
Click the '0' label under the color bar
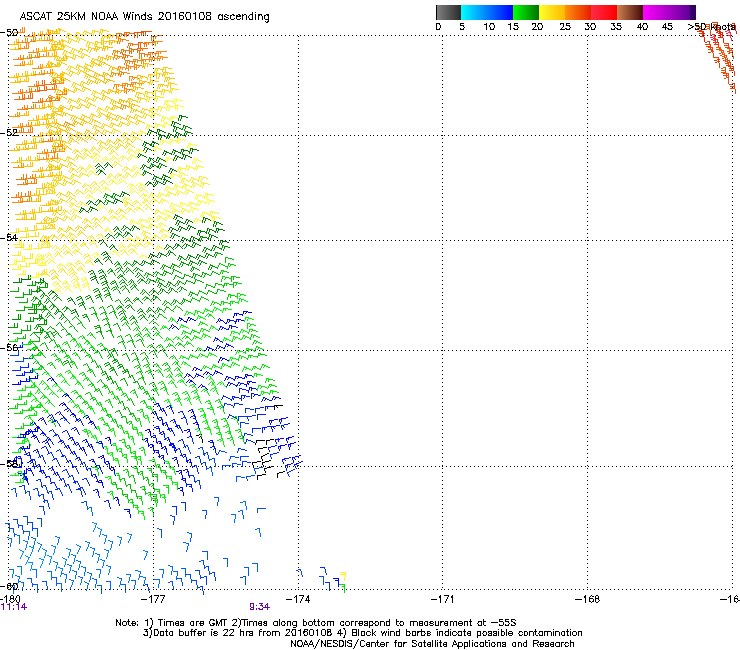[438, 27]
